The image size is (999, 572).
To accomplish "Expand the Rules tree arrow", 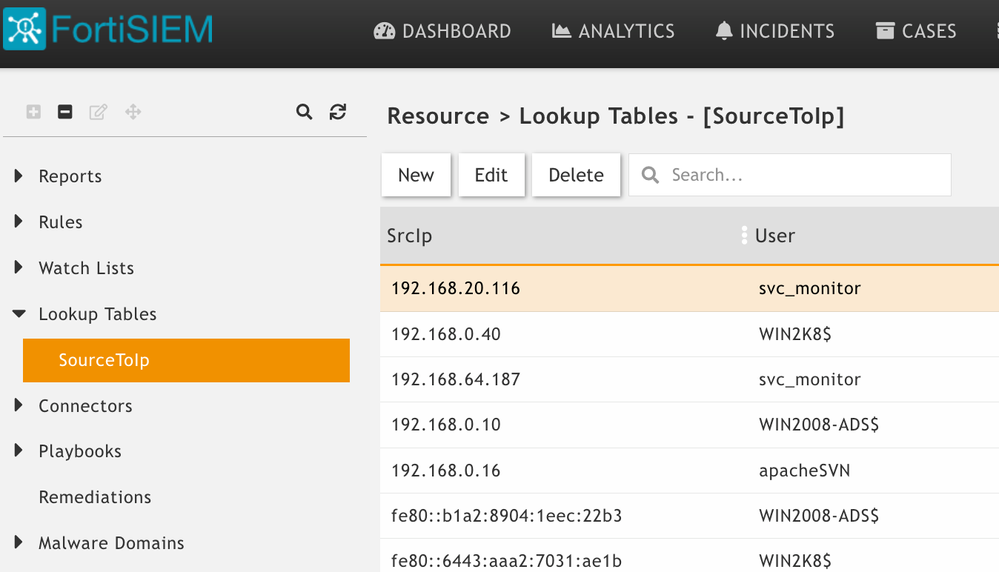I will tap(19, 222).
